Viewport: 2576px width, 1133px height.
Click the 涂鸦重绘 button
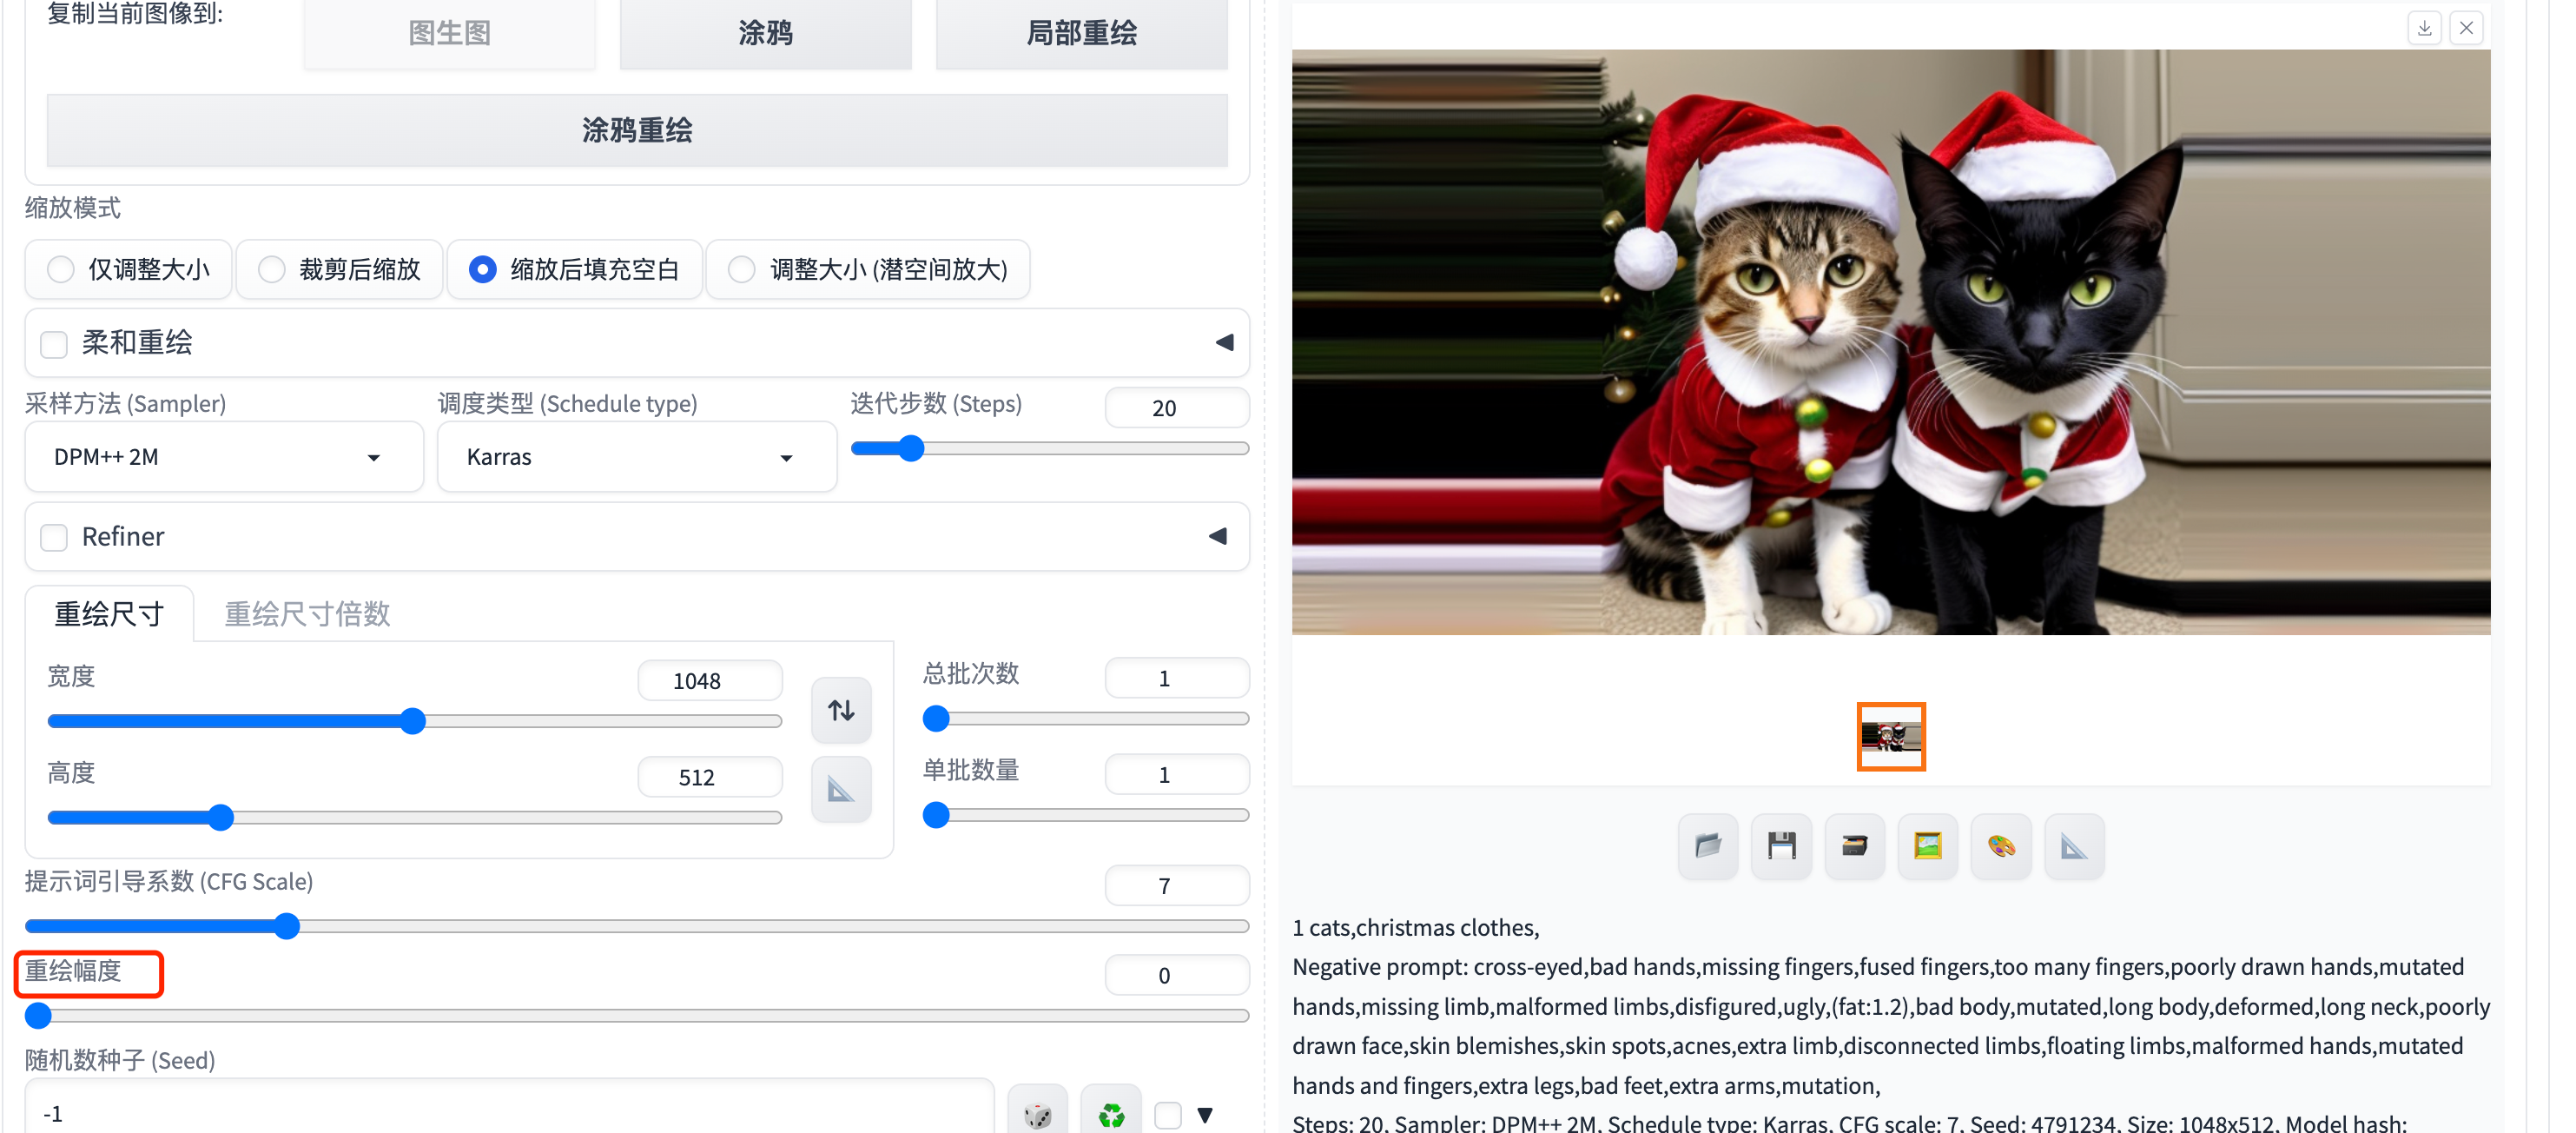[x=637, y=130]
